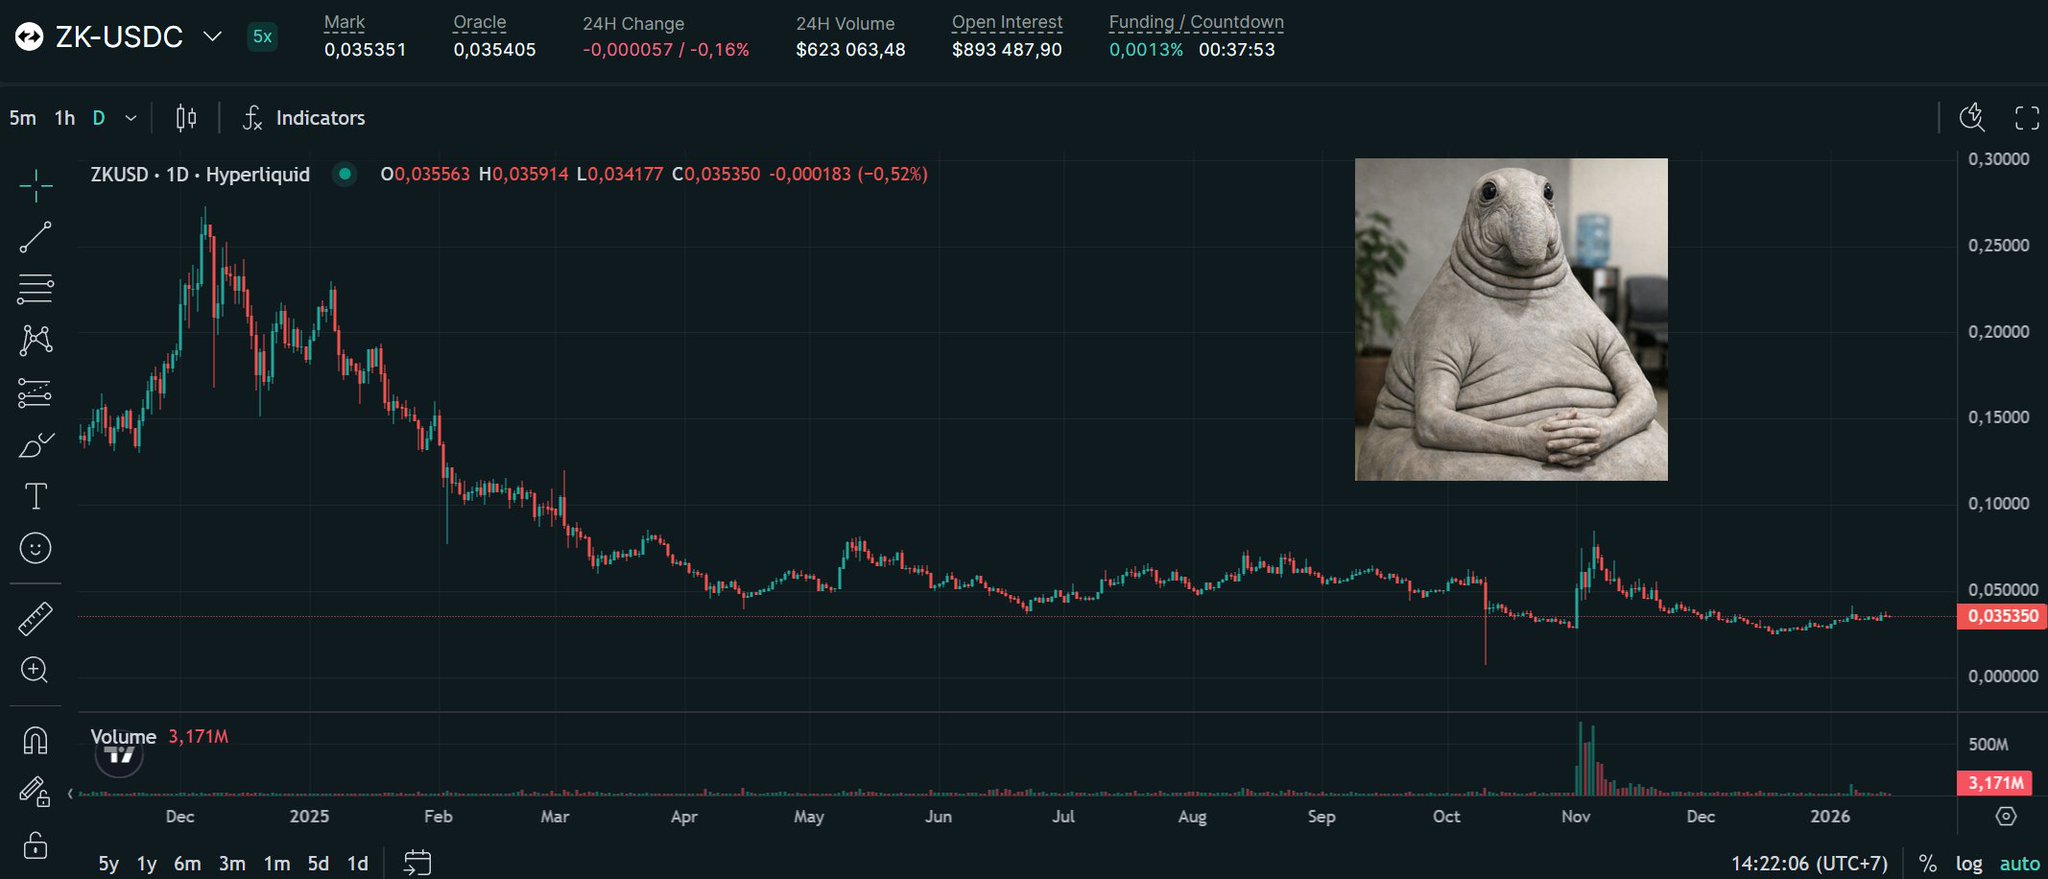Toggle auto scale on price axis

(x=2019, y=863)
